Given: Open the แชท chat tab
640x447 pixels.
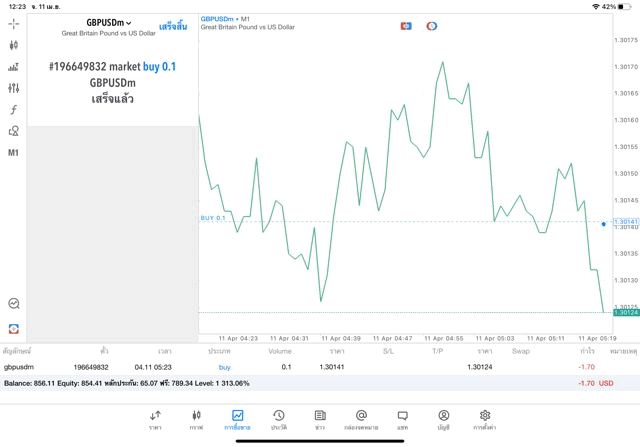Looking at the screenshot, I should click(x=402, y=420).
